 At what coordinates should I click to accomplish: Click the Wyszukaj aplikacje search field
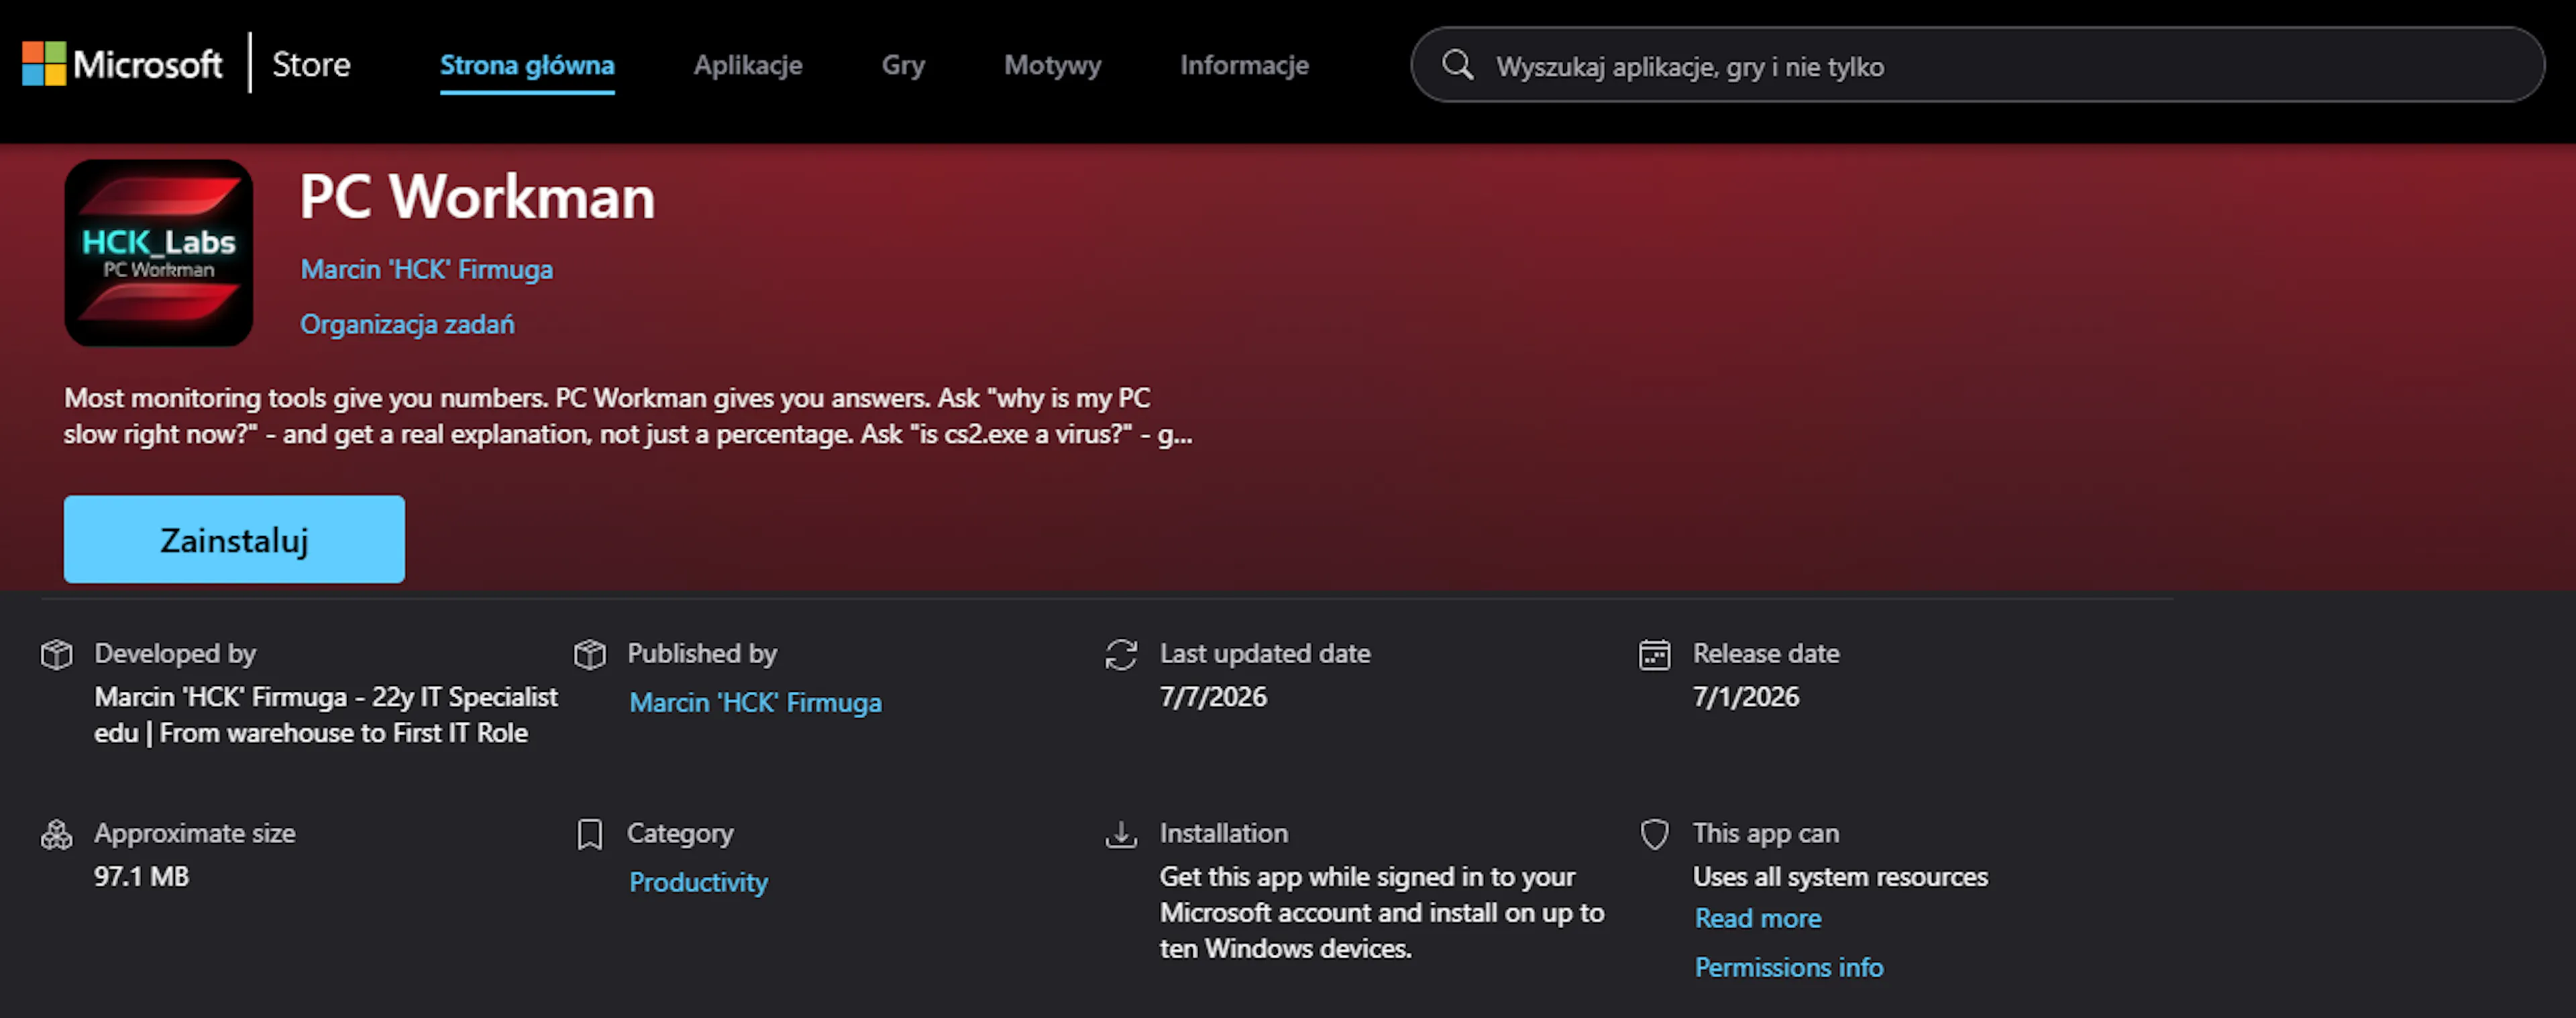click(1977, 65)
